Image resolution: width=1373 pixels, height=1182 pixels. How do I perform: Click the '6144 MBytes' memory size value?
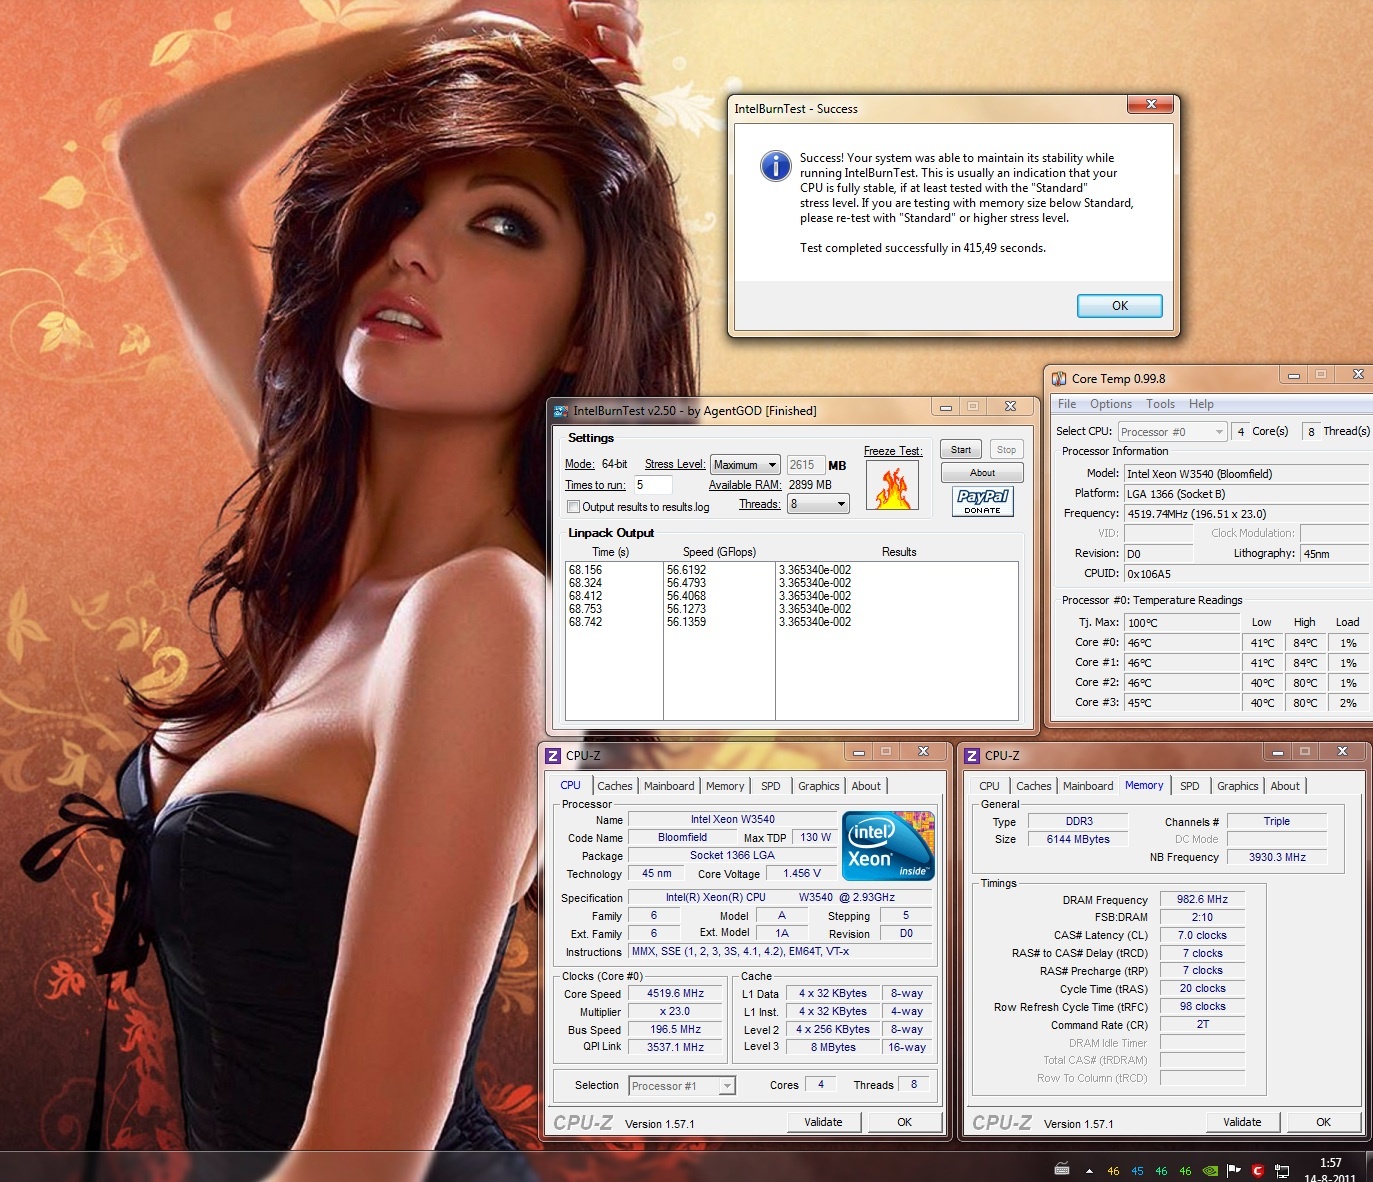[x=1078, y=839]
